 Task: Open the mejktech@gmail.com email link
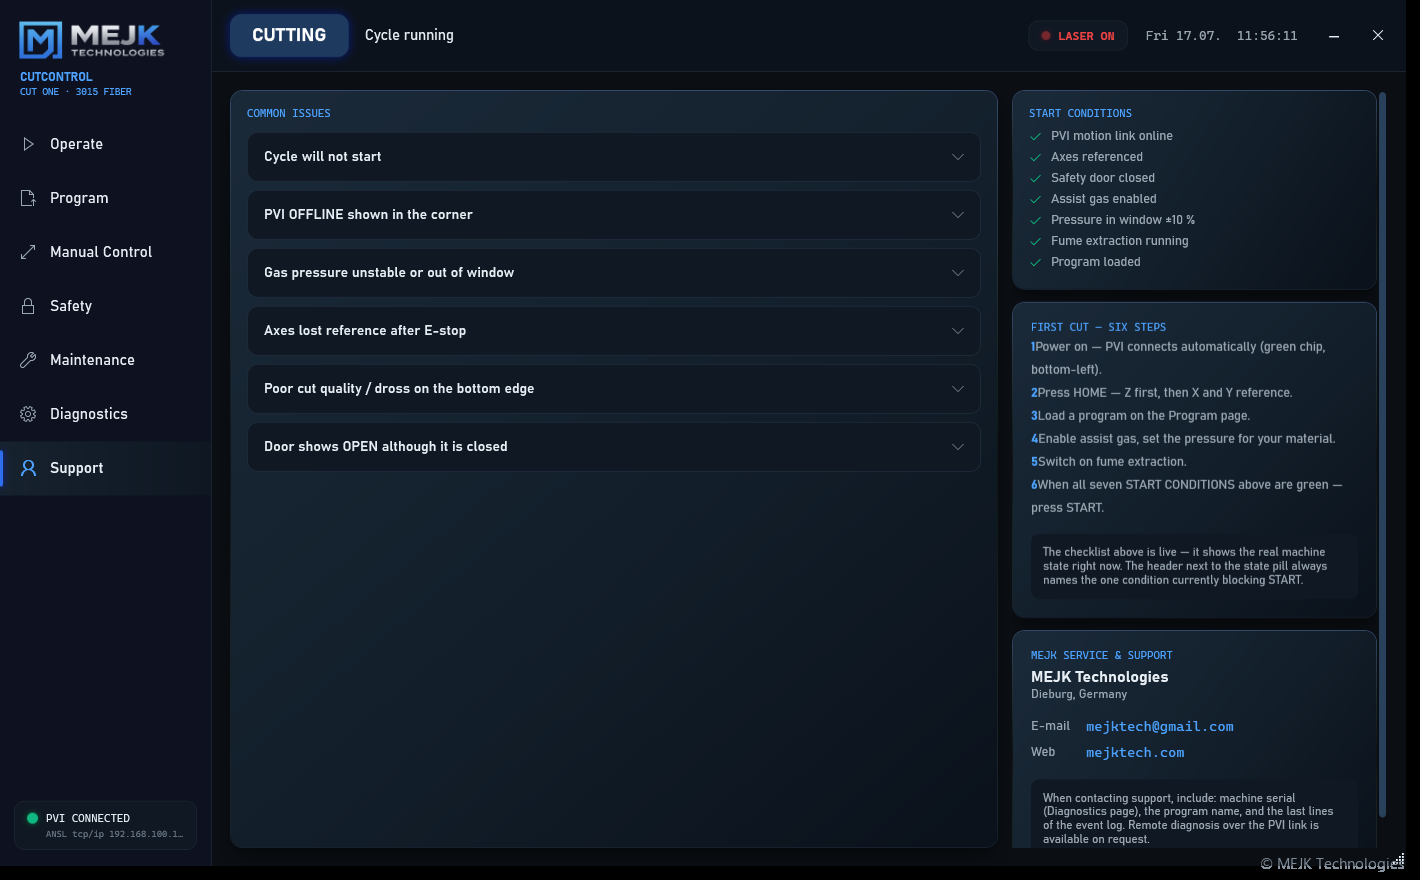(x=1160, y=727)
